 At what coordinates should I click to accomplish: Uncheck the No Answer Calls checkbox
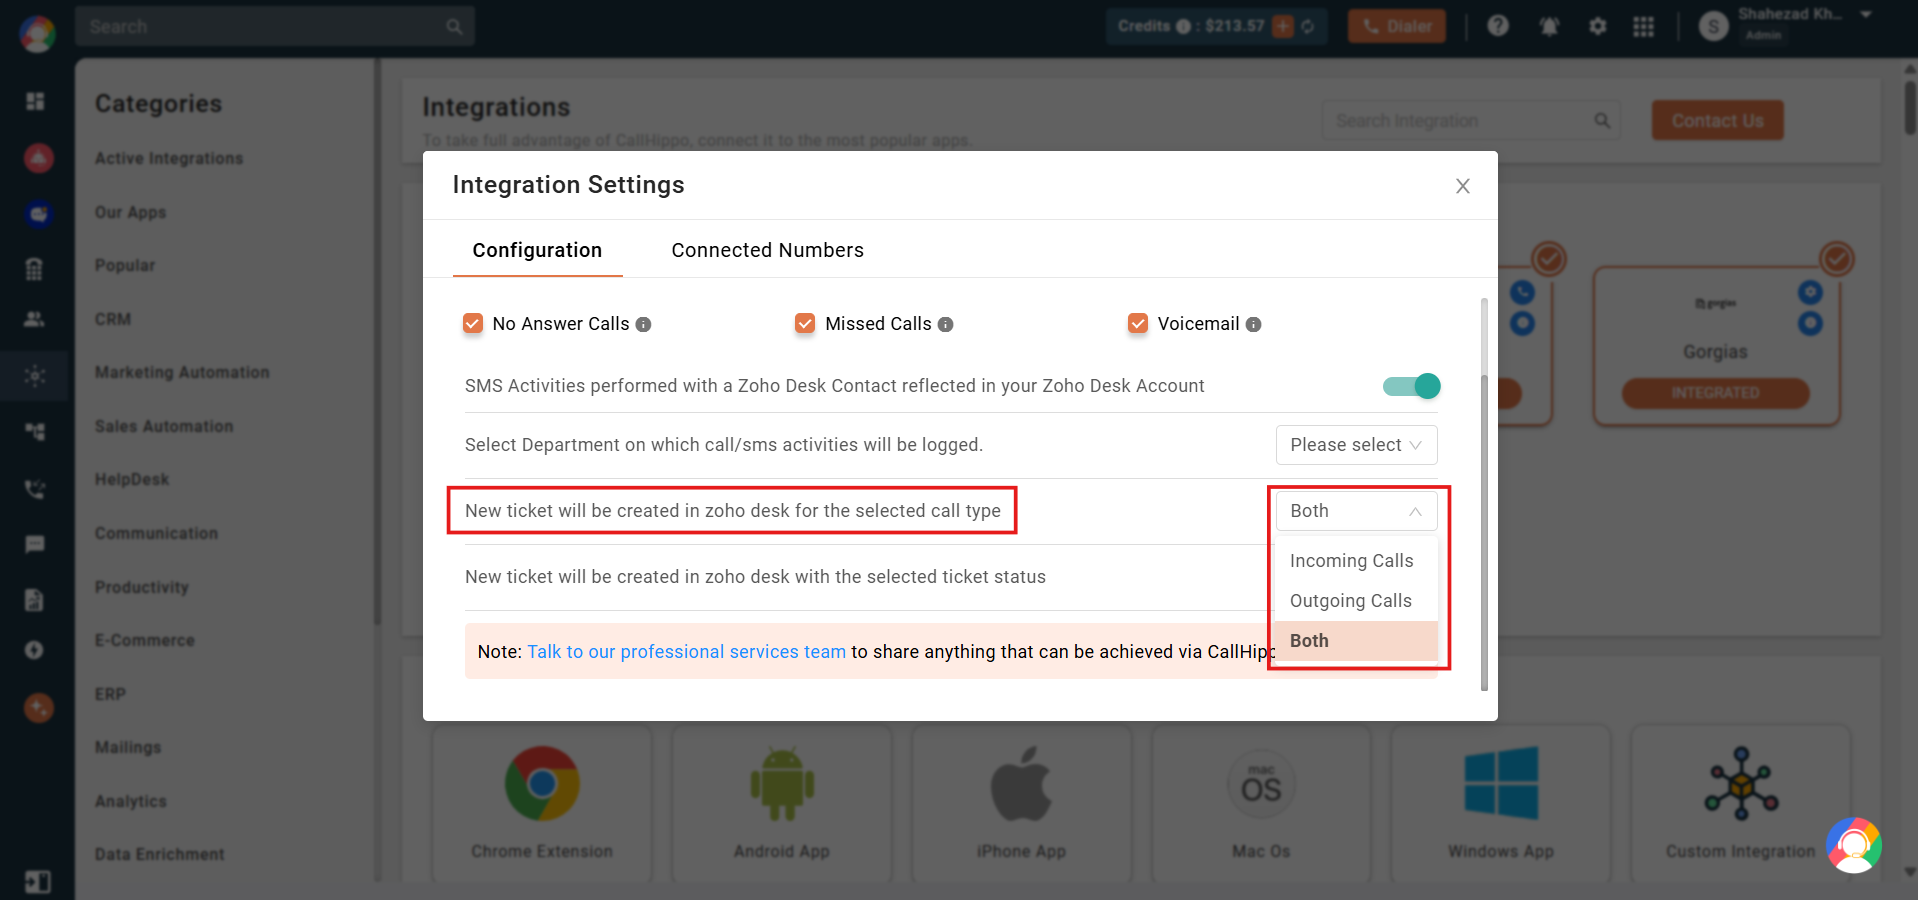[x=473, y=323]
